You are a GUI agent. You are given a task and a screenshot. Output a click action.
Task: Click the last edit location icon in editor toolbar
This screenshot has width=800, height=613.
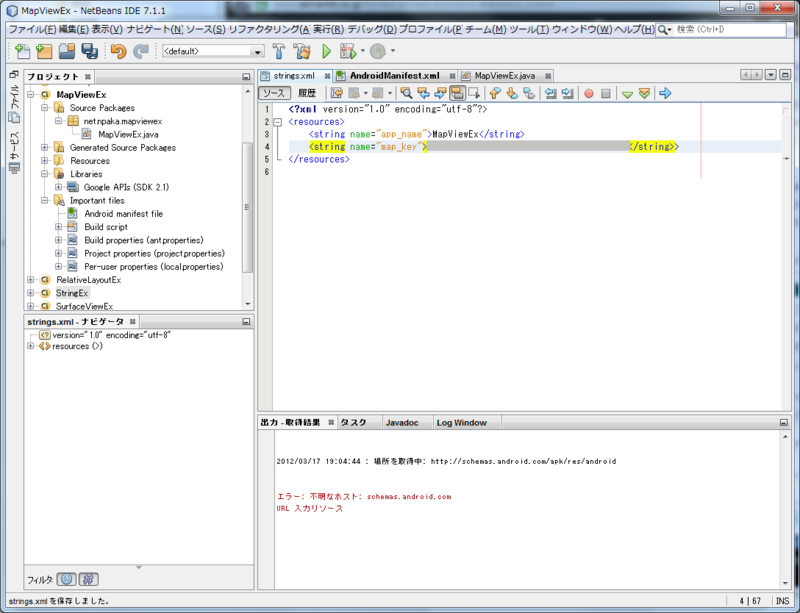coord(337,93)
